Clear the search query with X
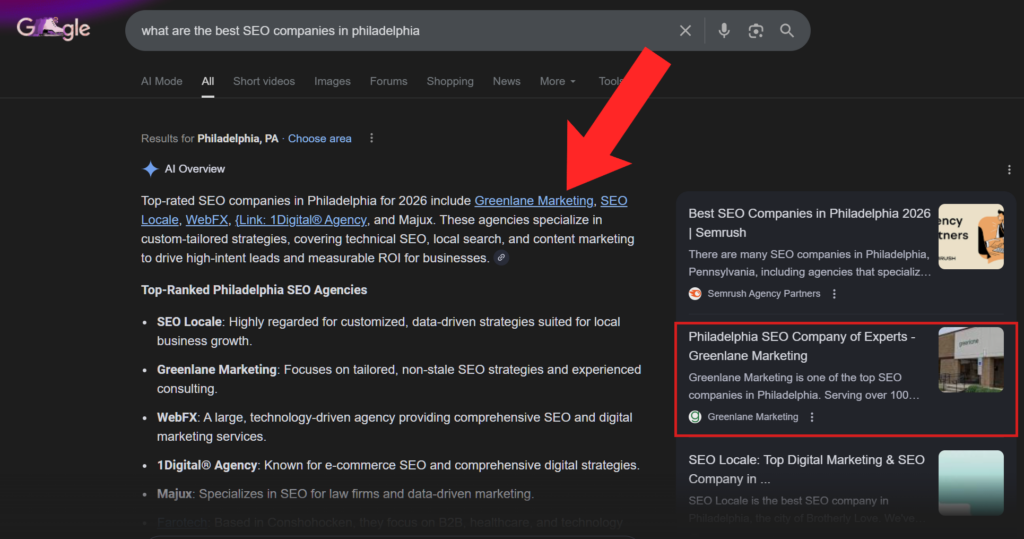 (685, 31)
